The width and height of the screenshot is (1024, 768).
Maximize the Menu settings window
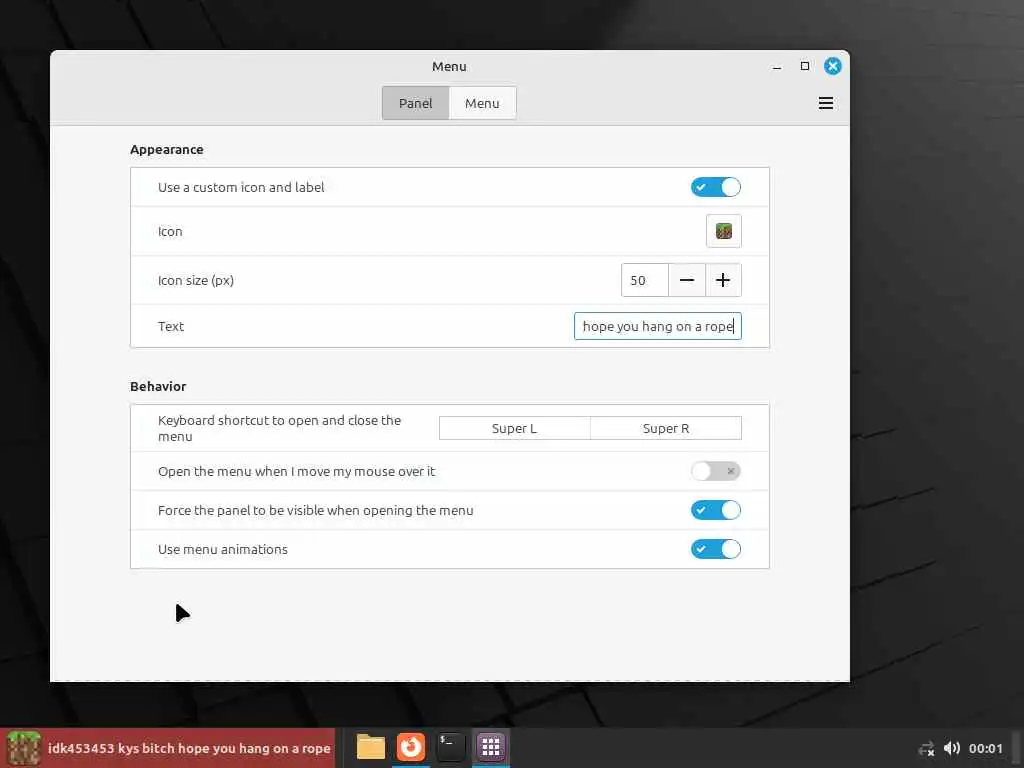pos(805,66)
